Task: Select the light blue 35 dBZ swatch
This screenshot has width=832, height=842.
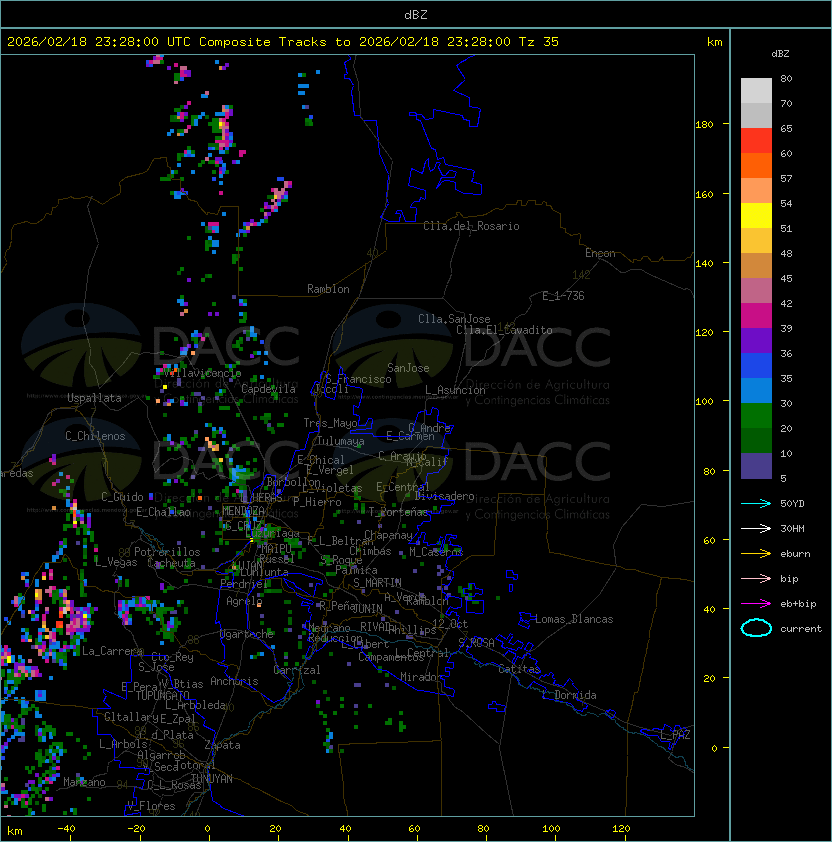Action: [x=756, y=391]
